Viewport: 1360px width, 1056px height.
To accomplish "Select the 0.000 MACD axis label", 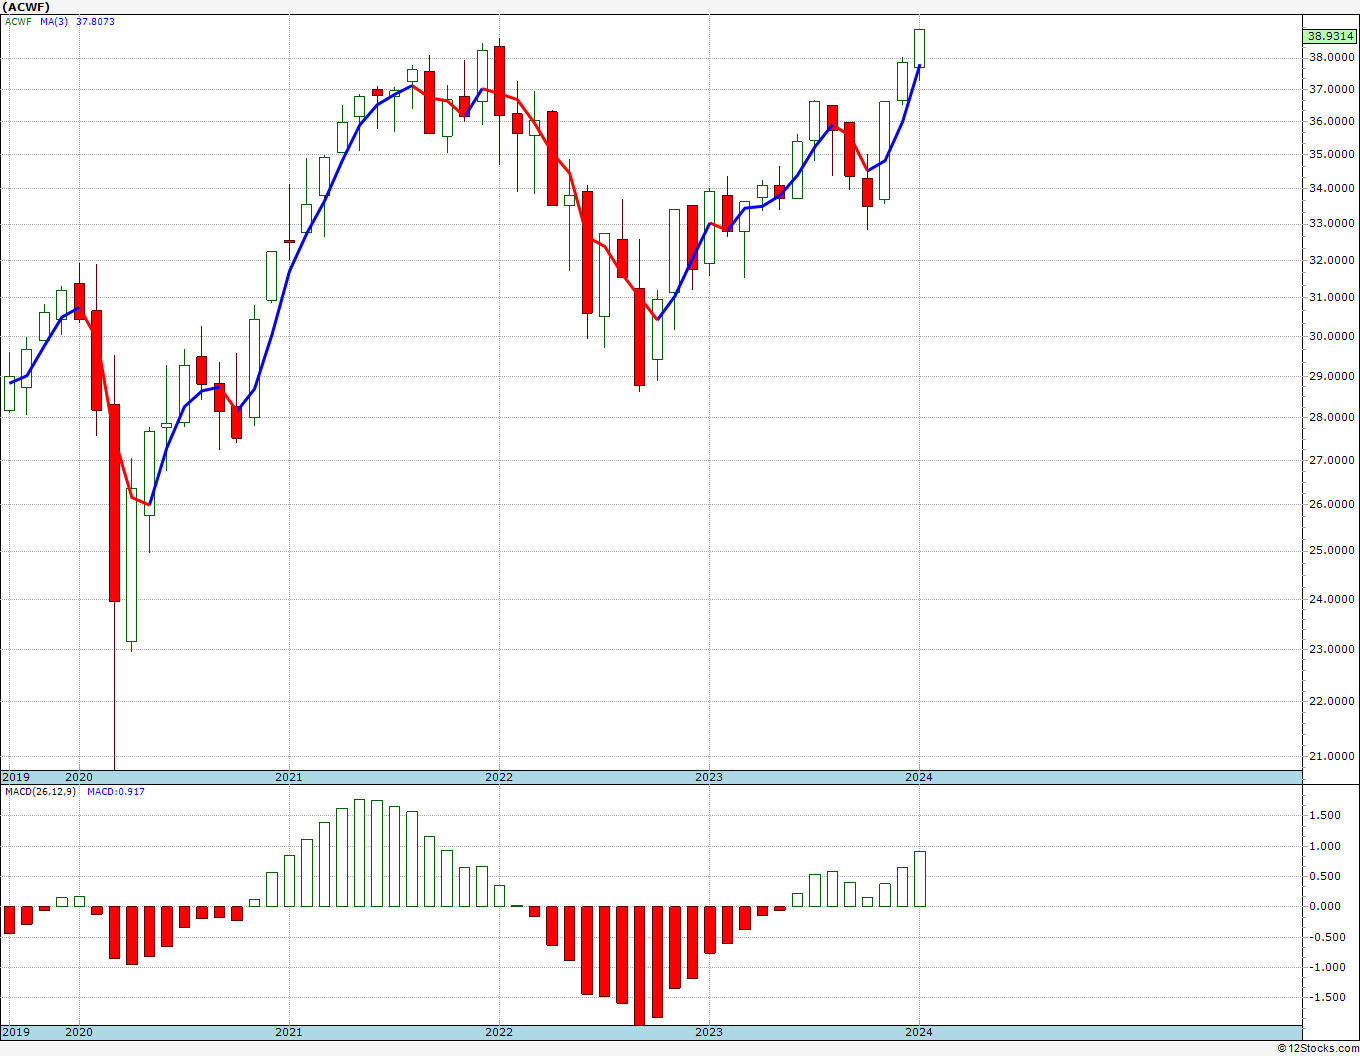I will (x=1326, y=907).
